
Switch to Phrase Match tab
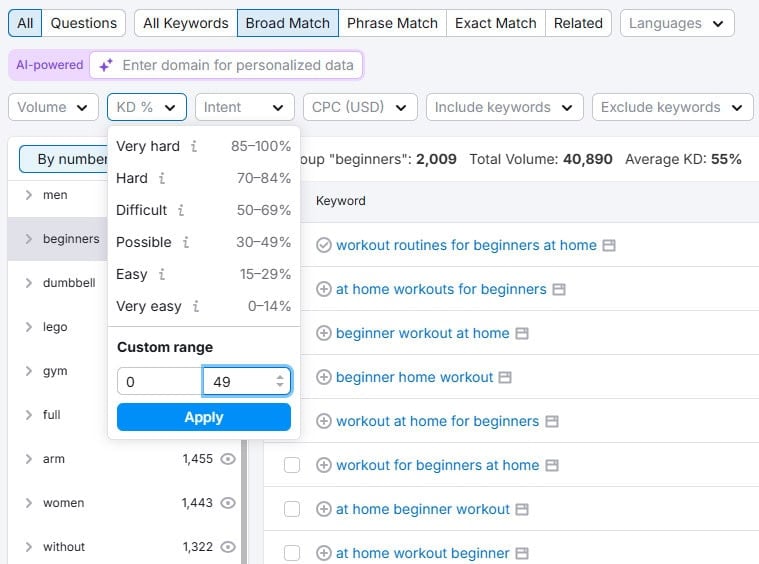[x=392, y=23]
